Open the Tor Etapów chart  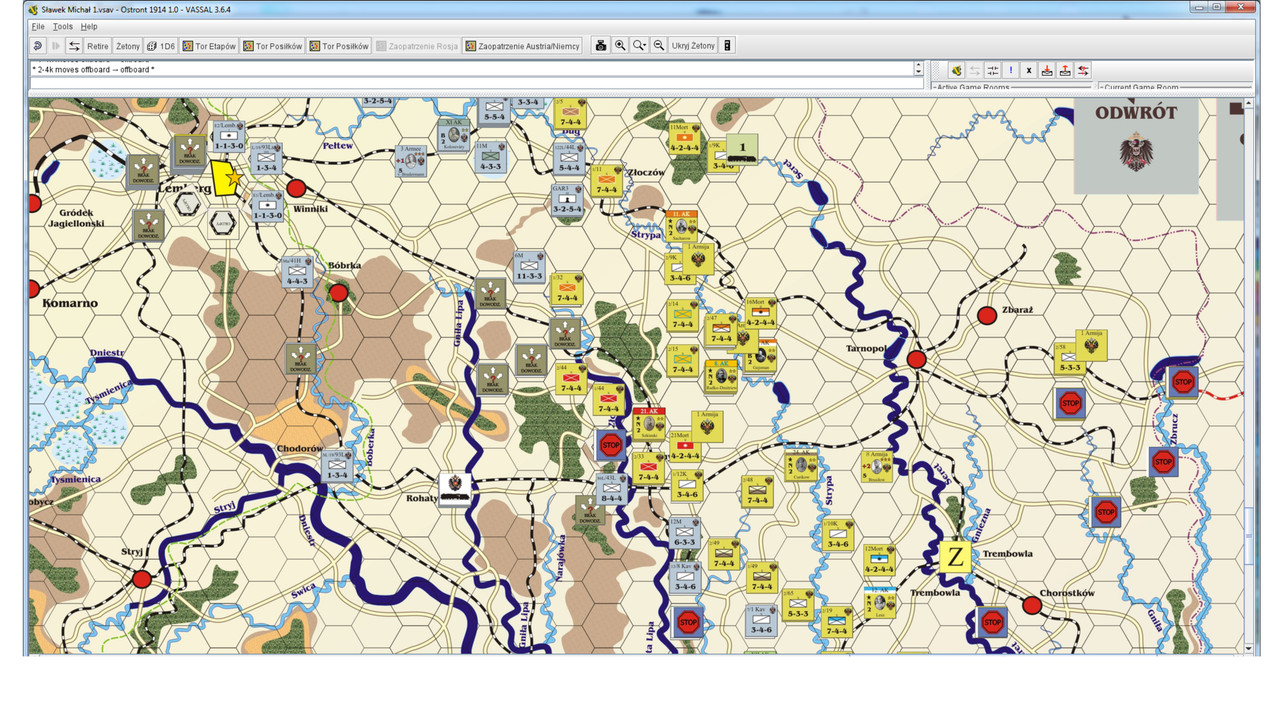209,46
